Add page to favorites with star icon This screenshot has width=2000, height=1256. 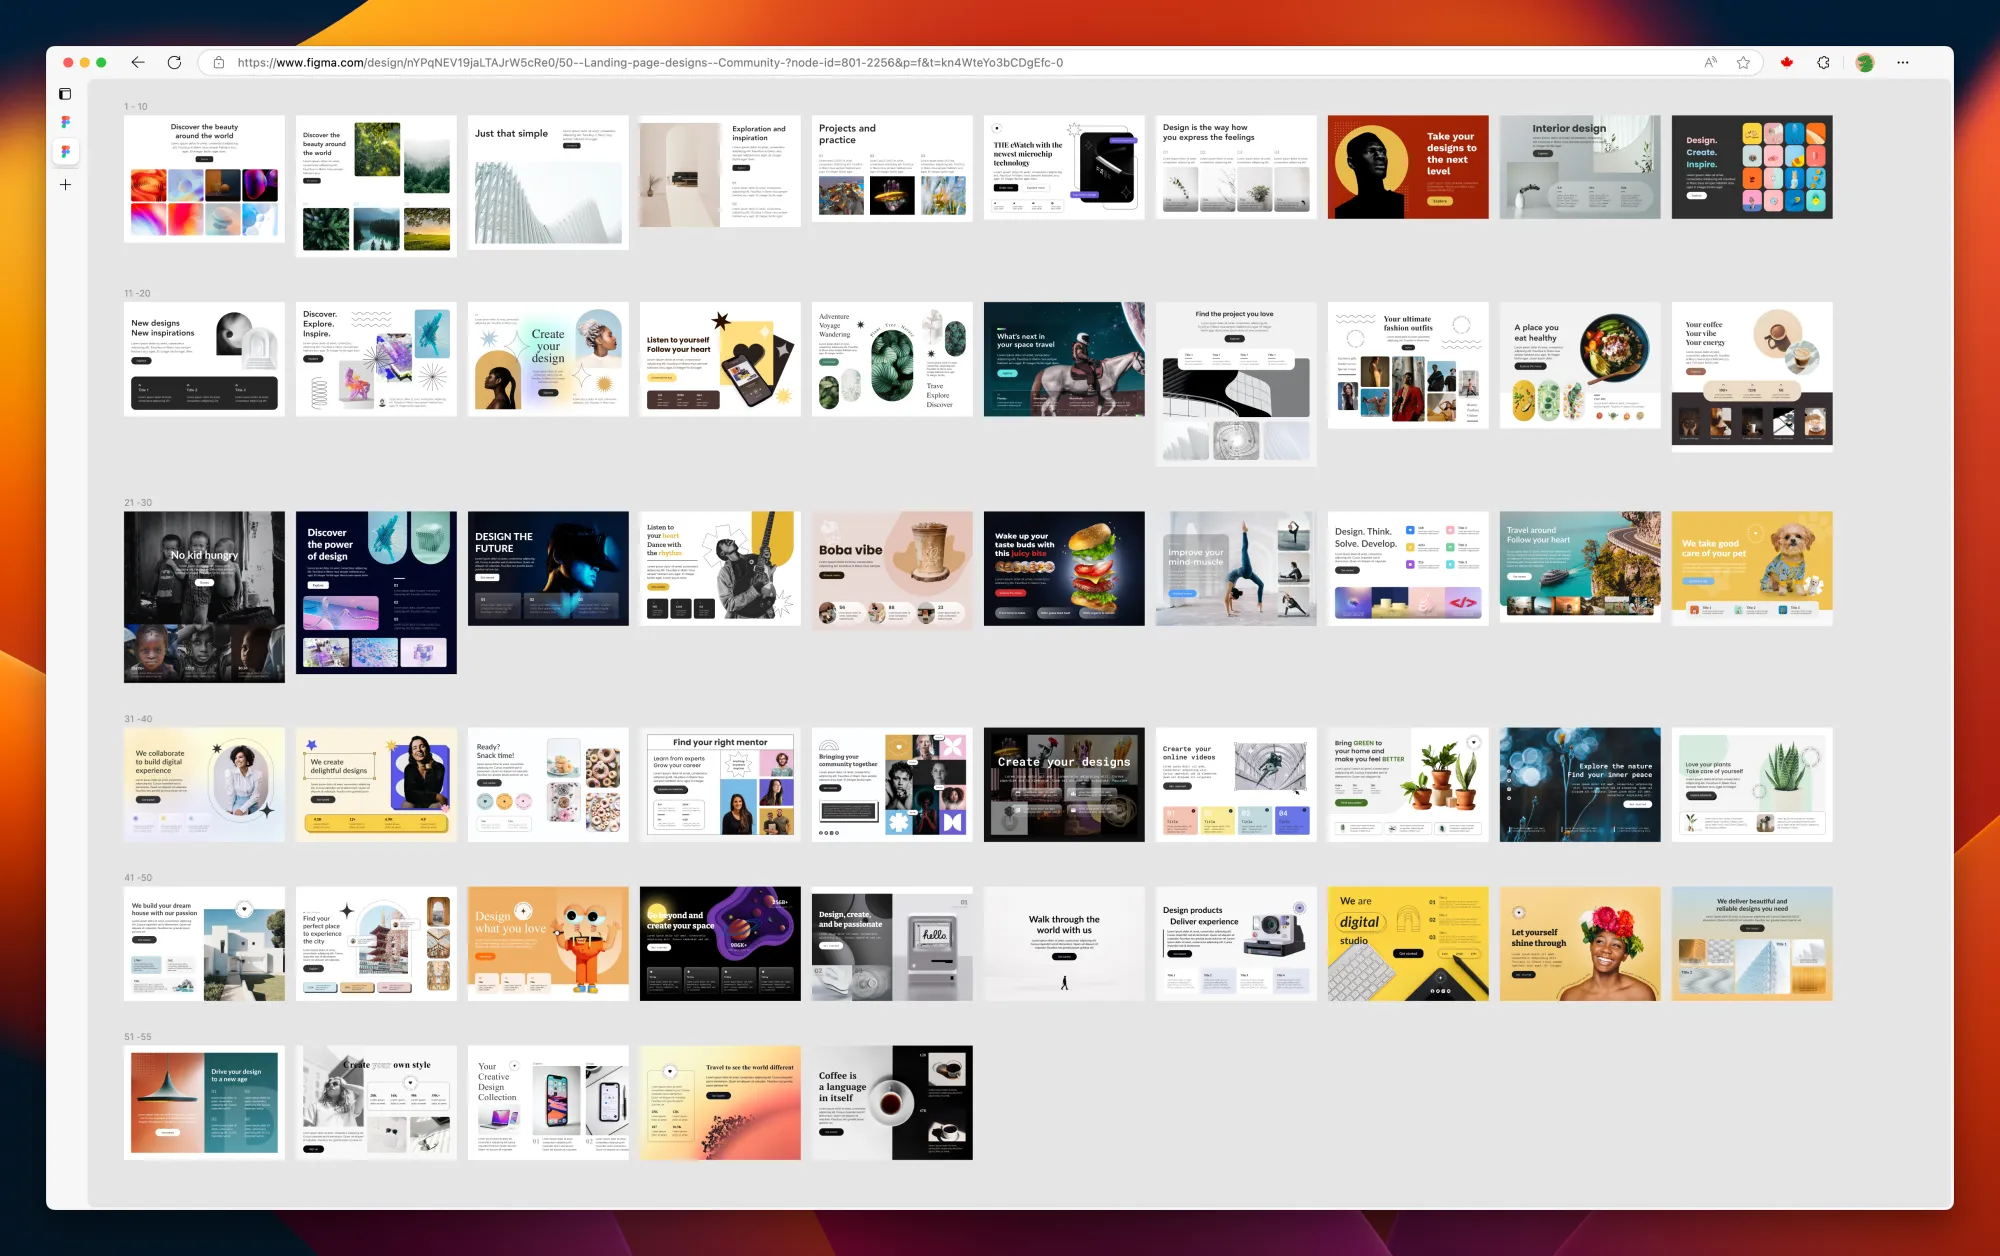tap(1743, 62)
